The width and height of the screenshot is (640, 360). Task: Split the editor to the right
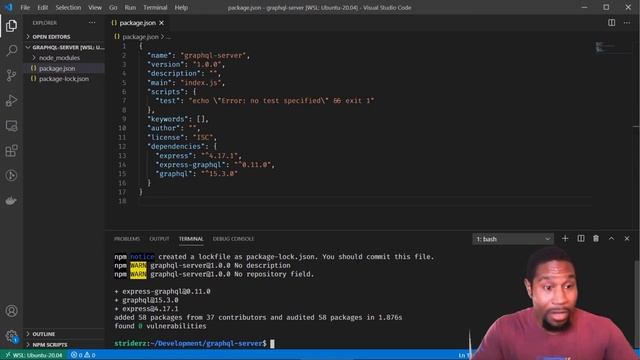point(611,23)
